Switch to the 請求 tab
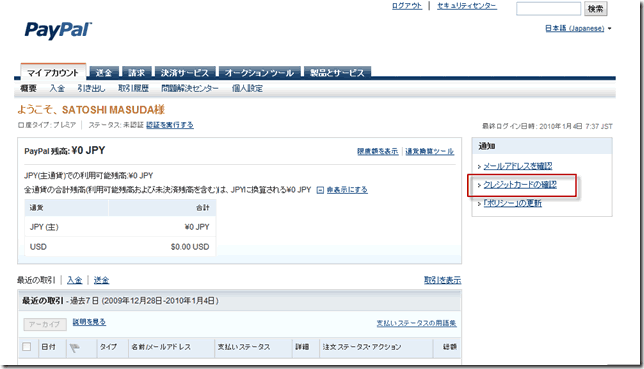The height and width of the screenshot is (369, 644). coord(136,73)
